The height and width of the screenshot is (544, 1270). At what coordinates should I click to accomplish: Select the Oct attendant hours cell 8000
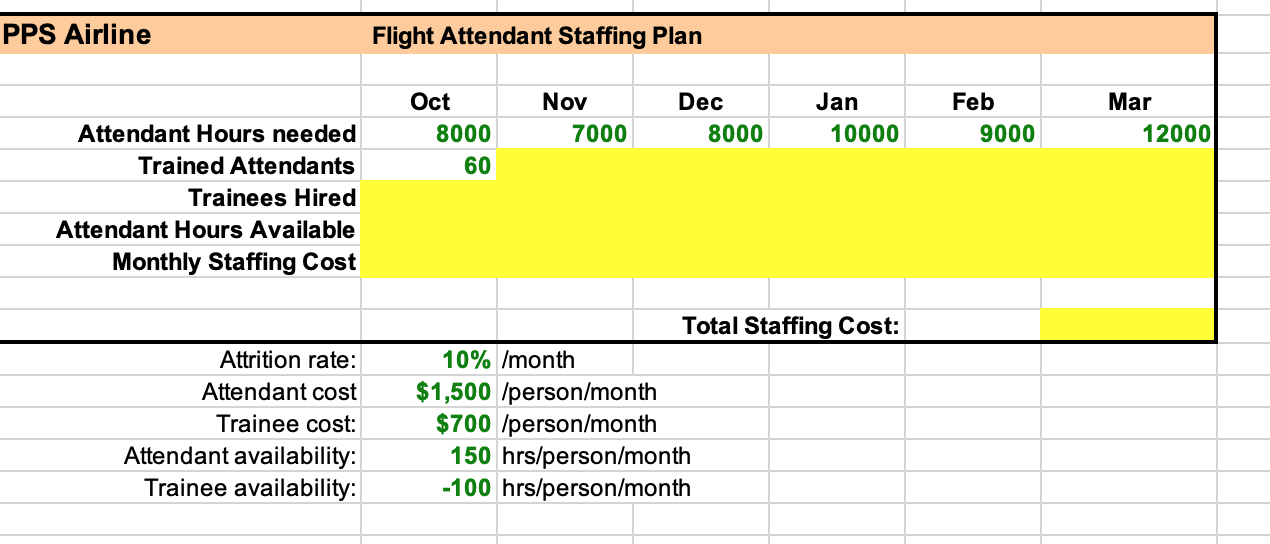click(429, 134)
